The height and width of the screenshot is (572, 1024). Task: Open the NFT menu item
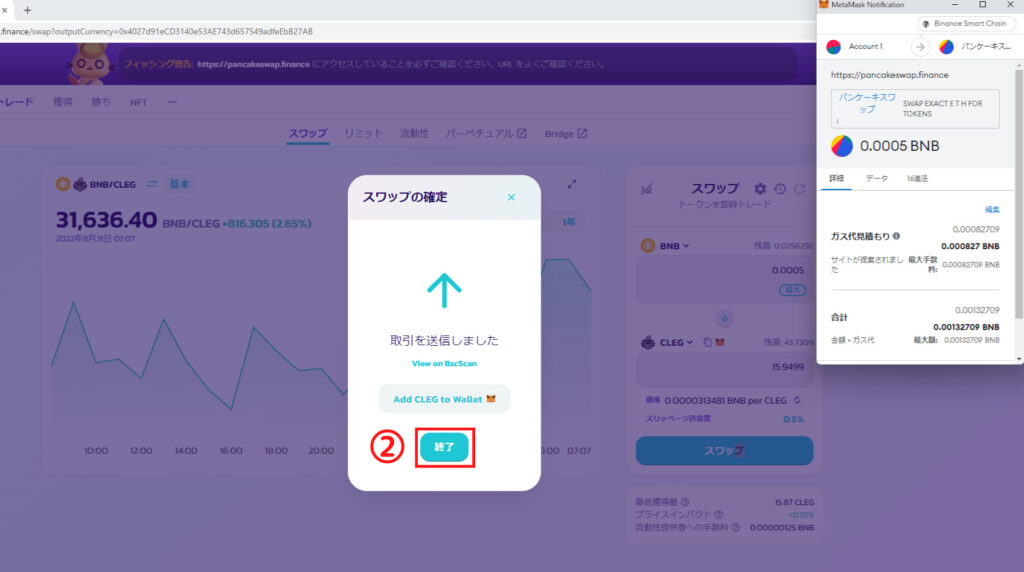(138, 103)
